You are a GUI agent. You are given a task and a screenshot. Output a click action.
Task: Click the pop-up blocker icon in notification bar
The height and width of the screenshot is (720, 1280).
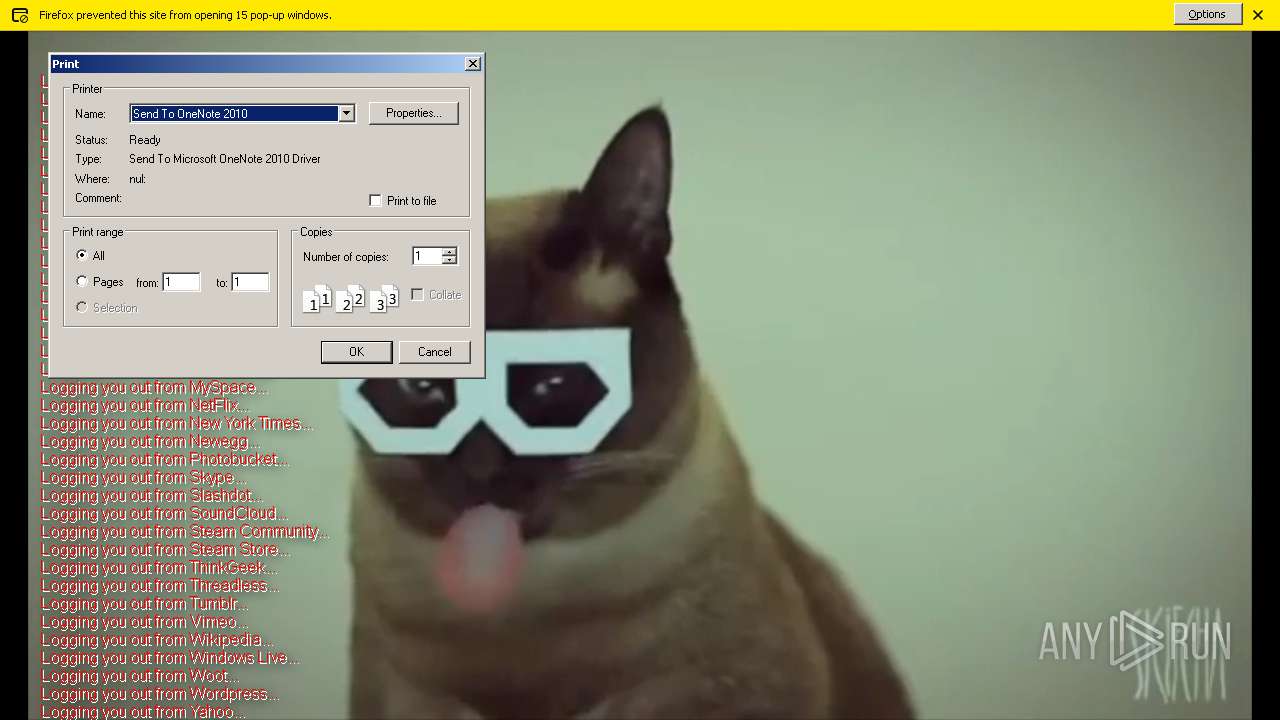pyautogui.click(x=19, y=15)
